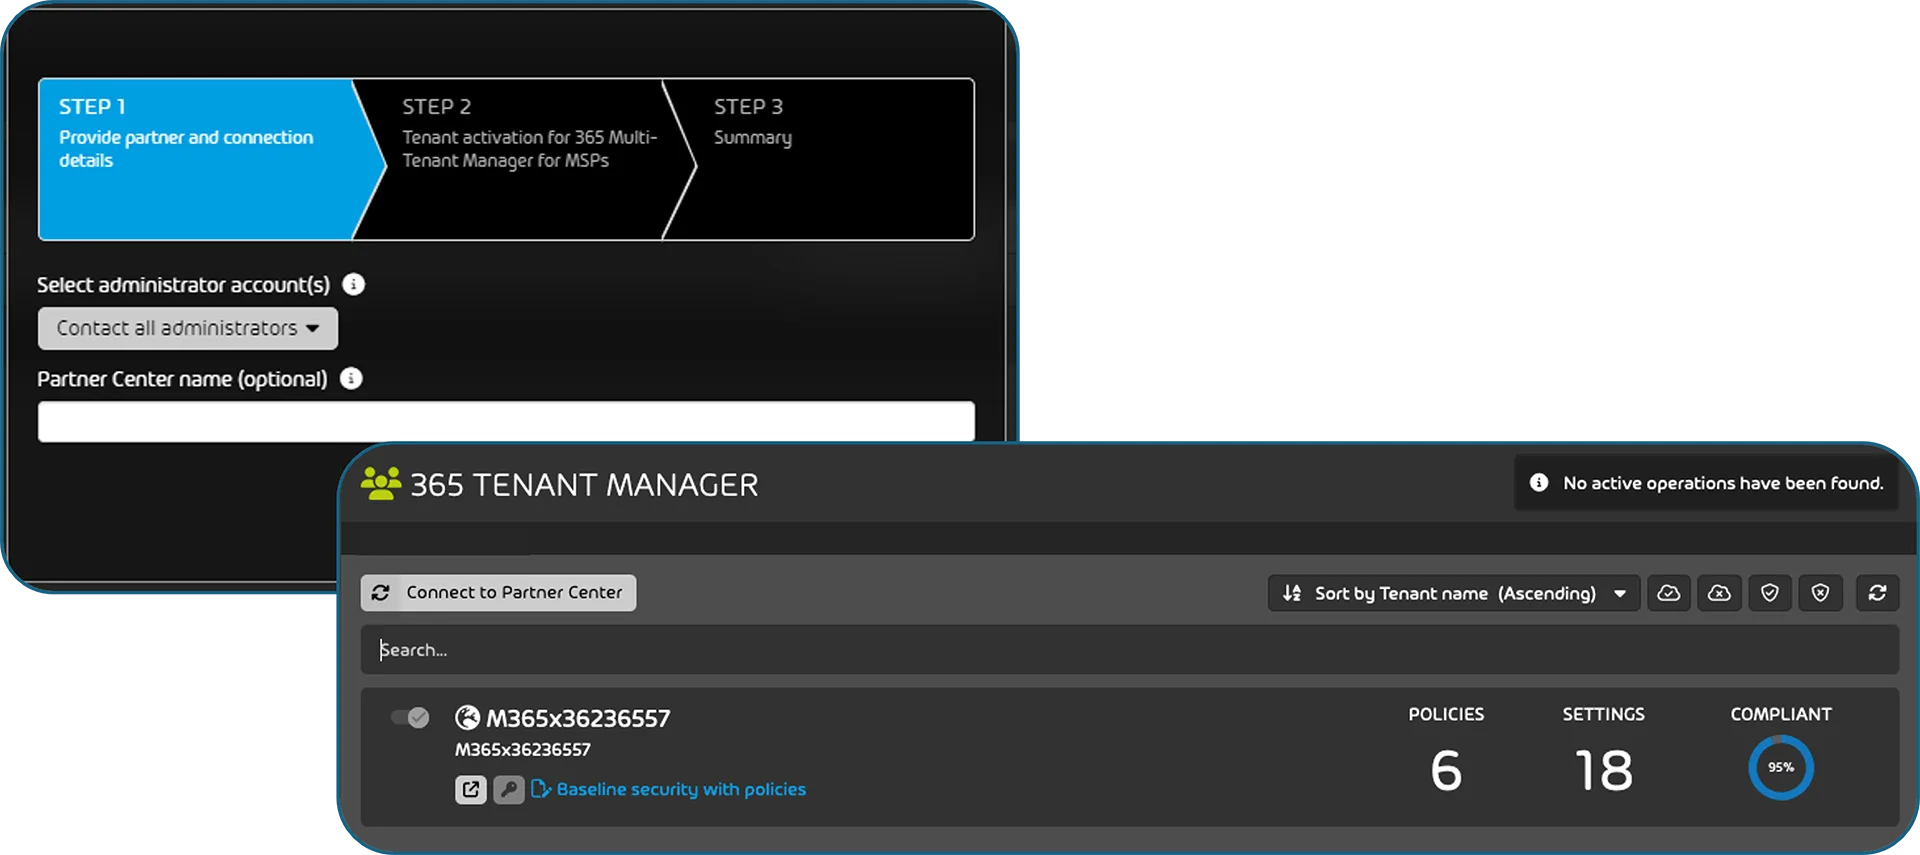This screenshot has height=855, width=1920.
Task: Click the Partner Center name input field
Action: click(x=506, y=421)
